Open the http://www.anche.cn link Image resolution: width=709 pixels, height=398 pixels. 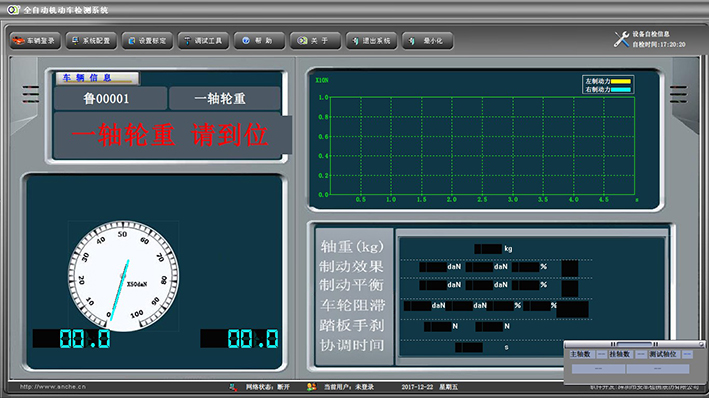[x=53, y=387]
